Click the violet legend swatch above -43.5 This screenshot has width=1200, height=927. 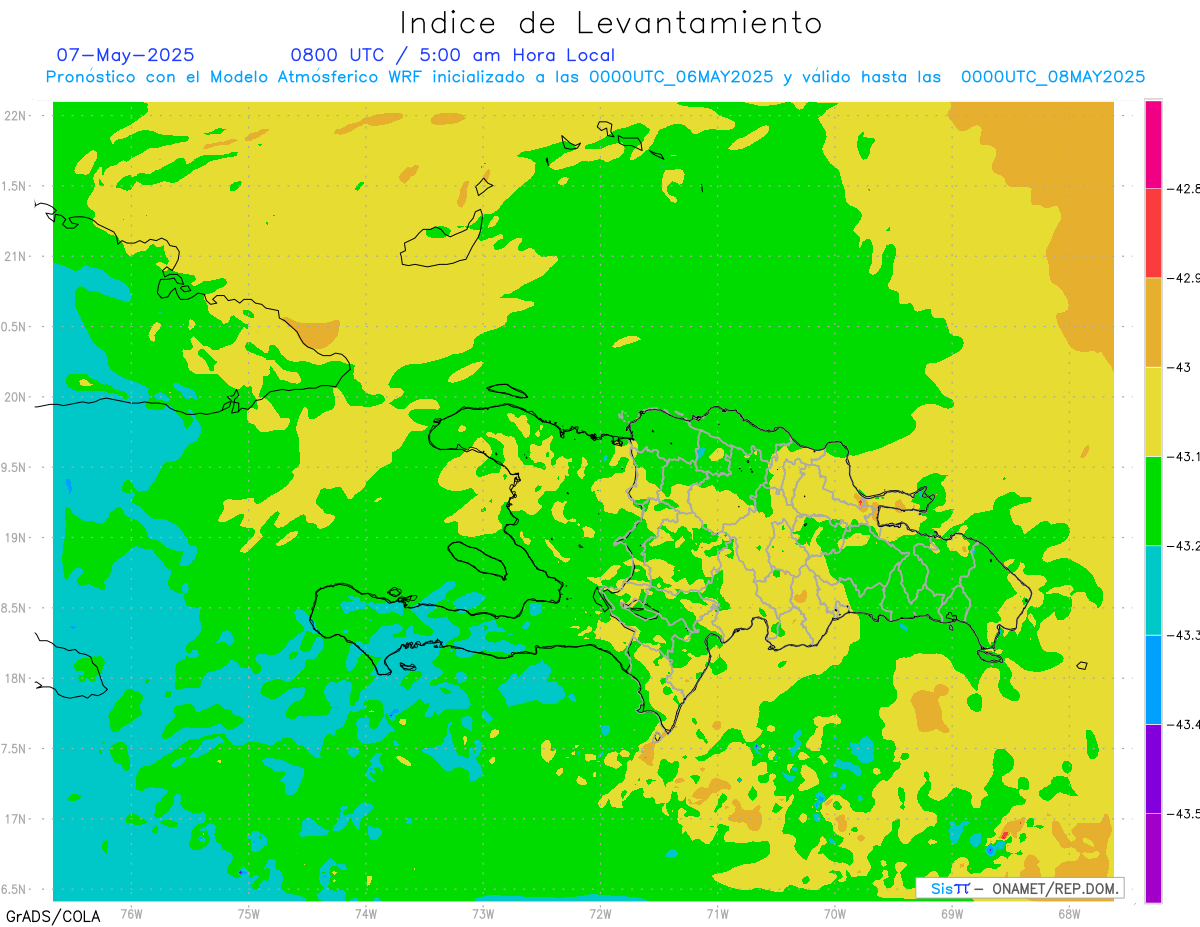(1153, 769)
